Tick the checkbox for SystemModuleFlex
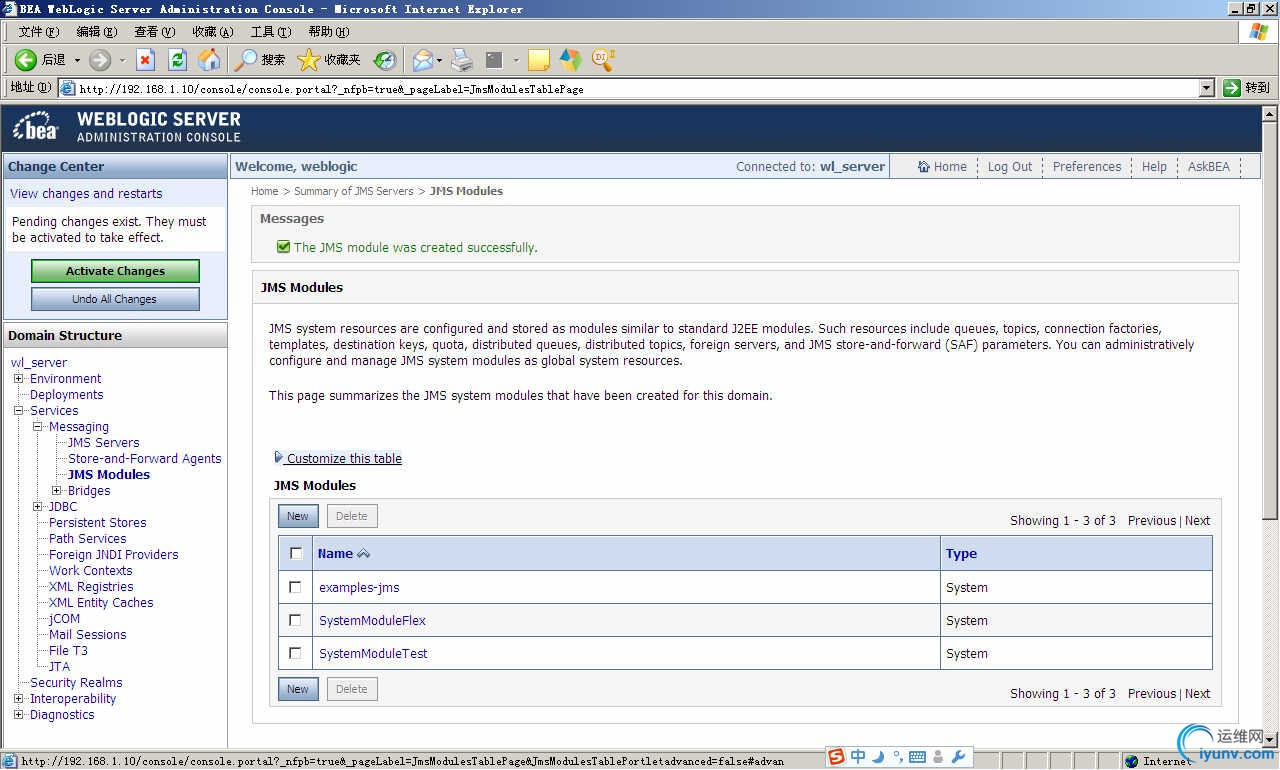The height and width of the screenshot is (770, 1280). pyautogui.click(x=295, y=620)
